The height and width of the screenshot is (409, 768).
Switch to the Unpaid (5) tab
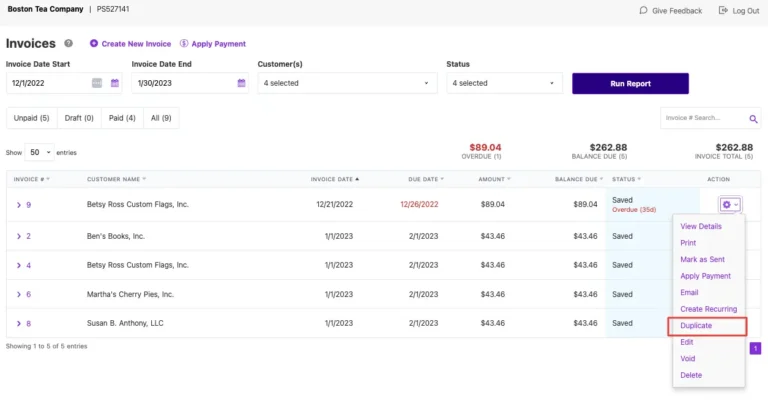pos(31,118)
